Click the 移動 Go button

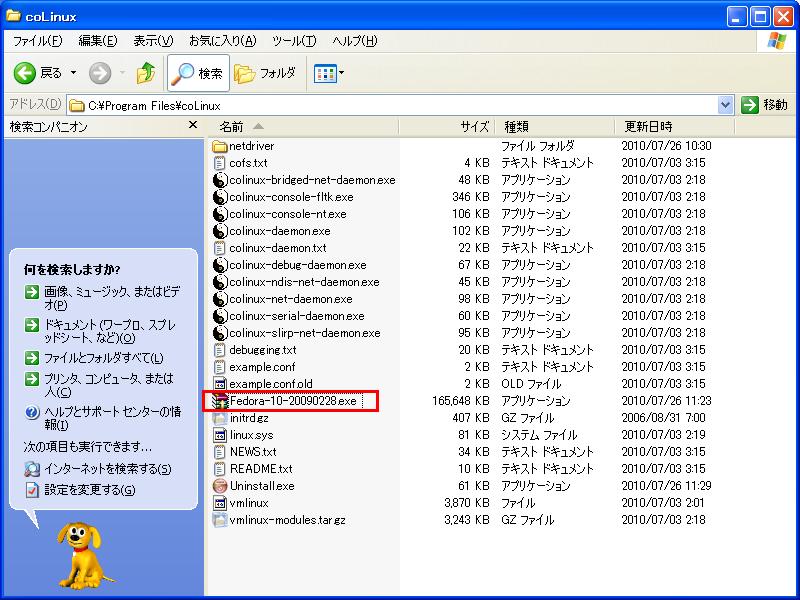click(764, 105)
